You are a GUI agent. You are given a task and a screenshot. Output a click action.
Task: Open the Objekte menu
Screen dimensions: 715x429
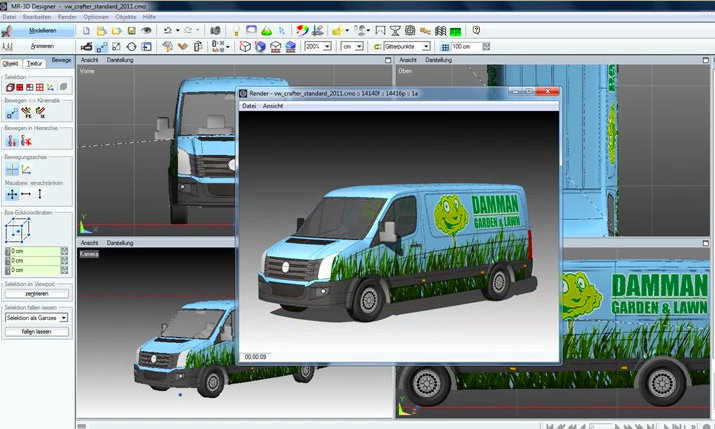coord(125,17)
